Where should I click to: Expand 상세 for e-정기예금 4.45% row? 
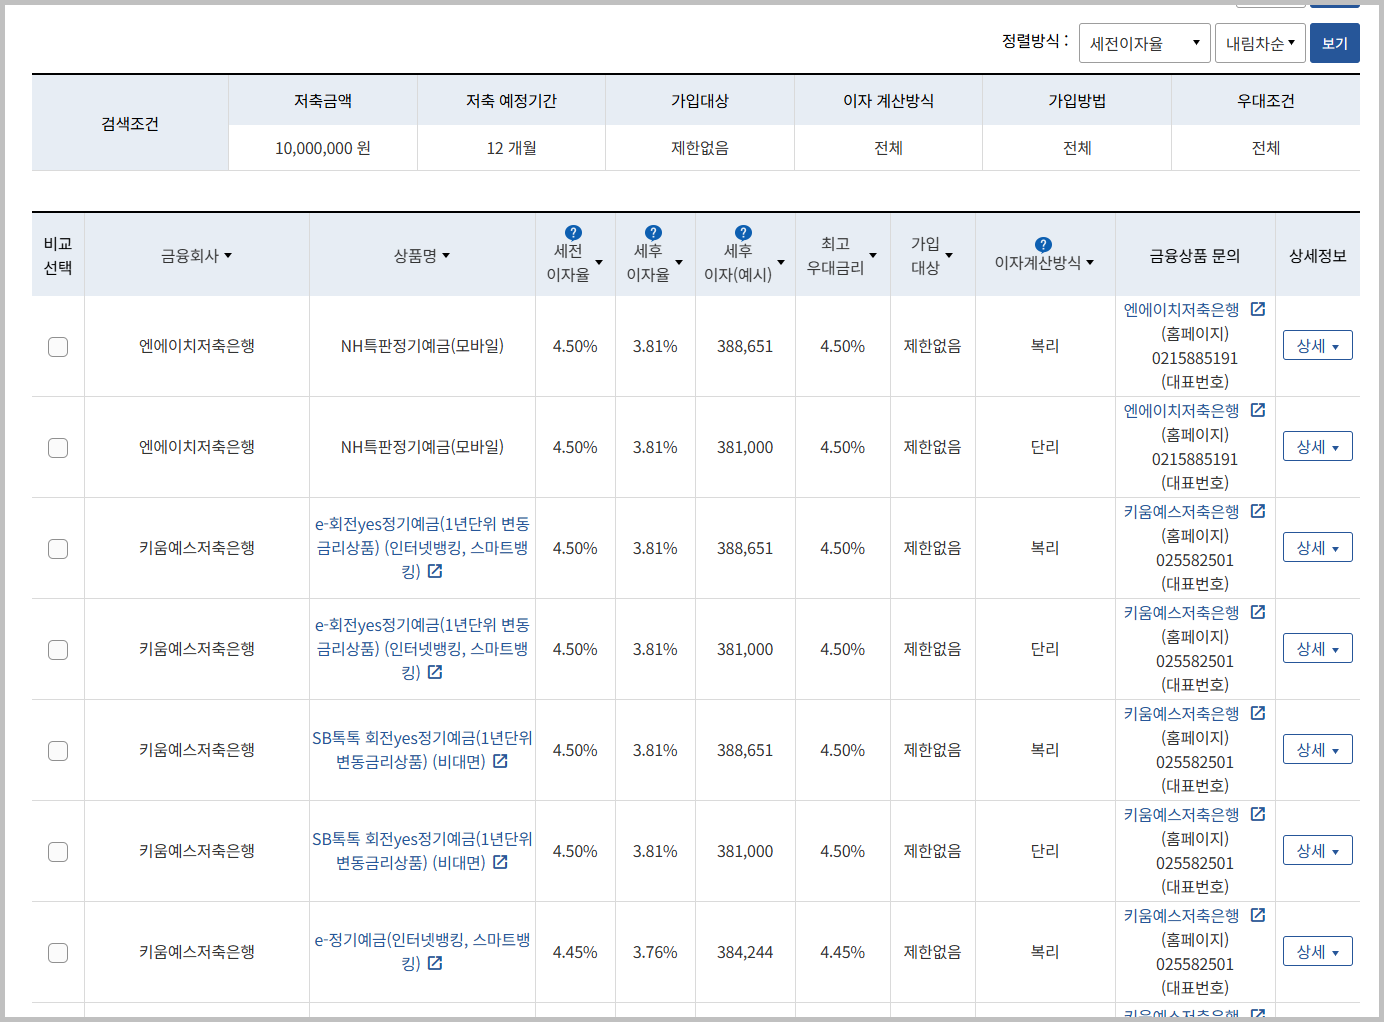(1317, 952)
